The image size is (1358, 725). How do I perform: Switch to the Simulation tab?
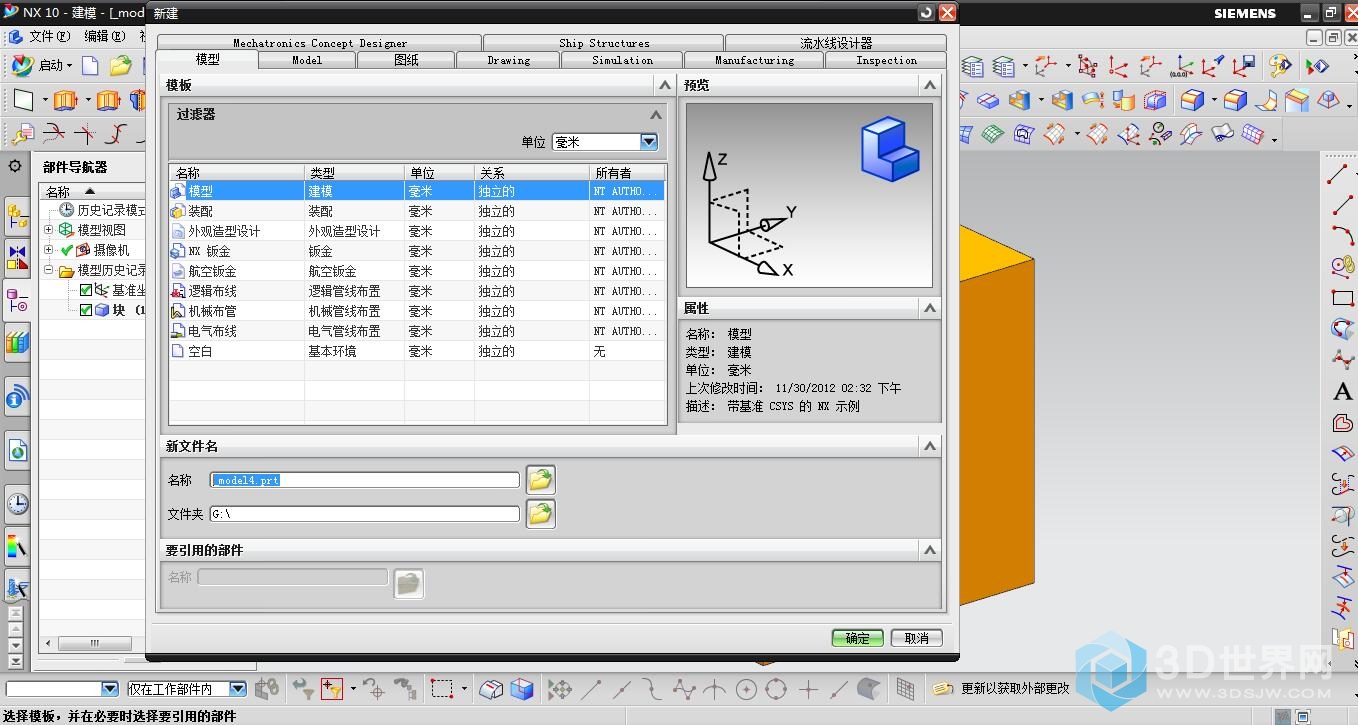(x=622, y=60)
